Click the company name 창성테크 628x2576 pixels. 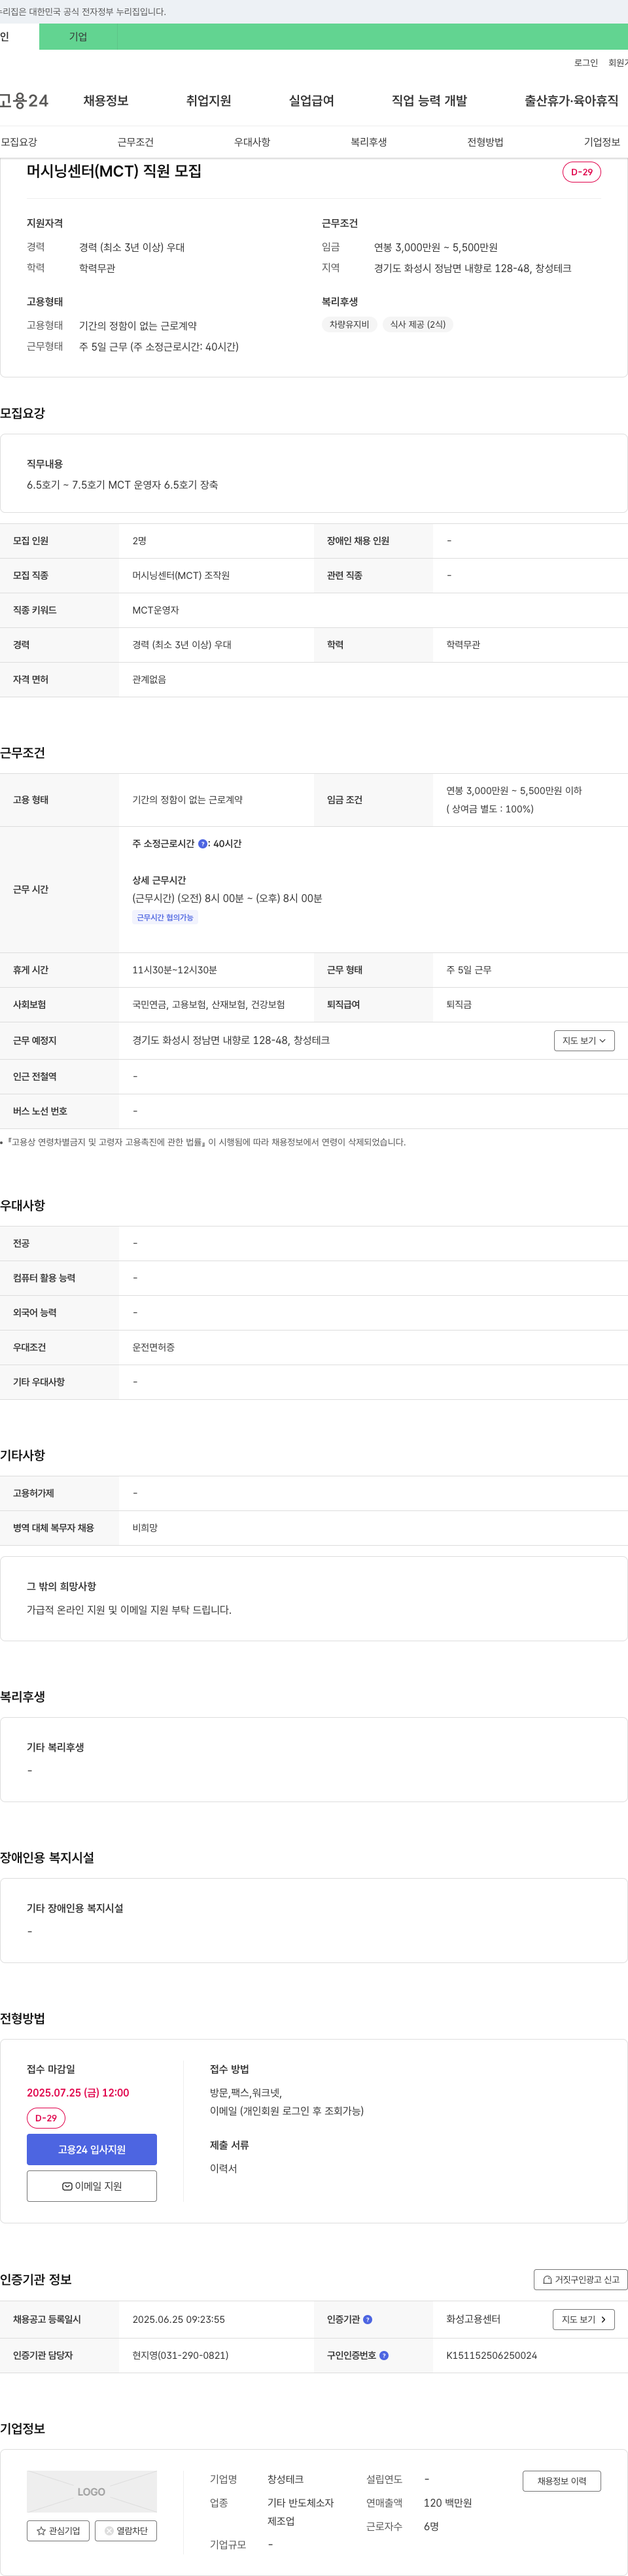(x=285, y=2480)
